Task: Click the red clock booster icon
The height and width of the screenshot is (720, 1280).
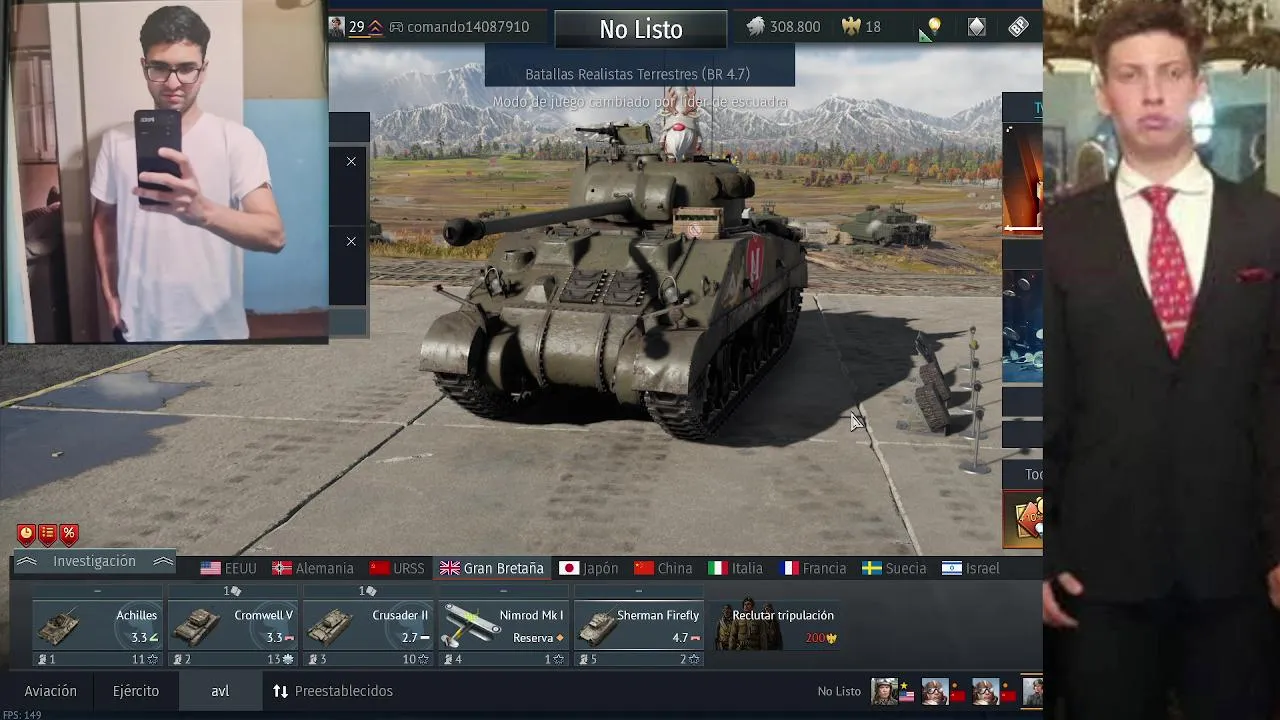Action: pos(27,534)
